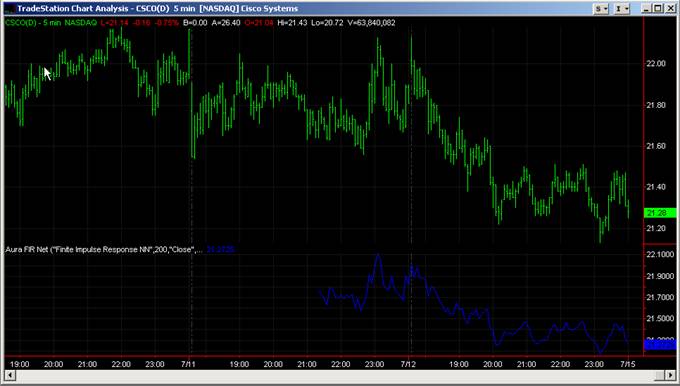Click the TradeStation window icon in title bar
Viewport: 680px width, 386px height.
pyautogui.click(x=9, y=8)
